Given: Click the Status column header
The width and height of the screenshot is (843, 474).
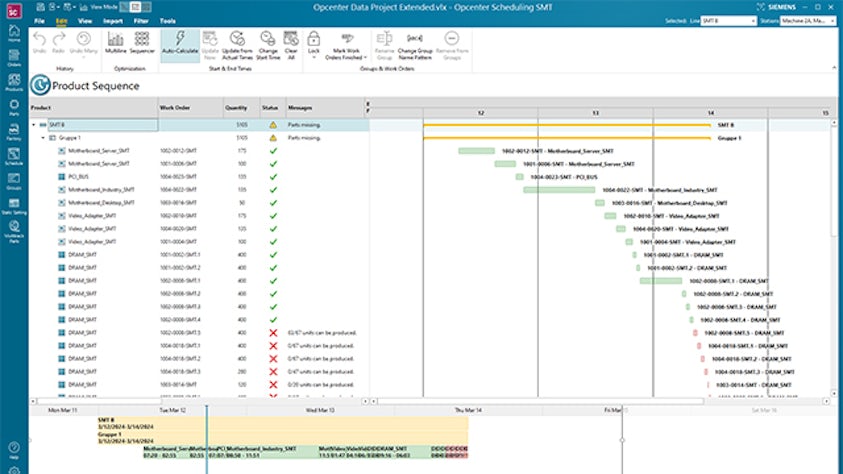Looking at the screenshot, I should click(x=273, y=107).
